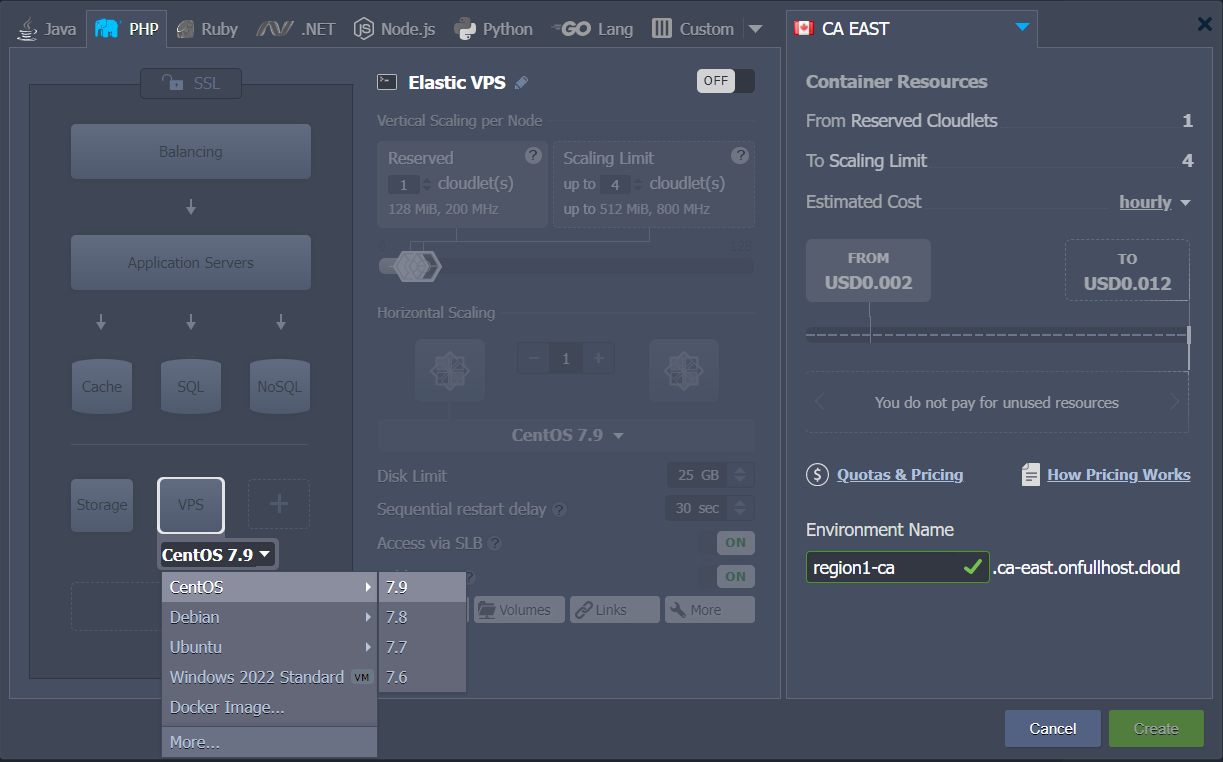The image size is (1223, 762).
Task: Click the help icon in Reserved cloudlets box
Action: (x=533, y=155)
